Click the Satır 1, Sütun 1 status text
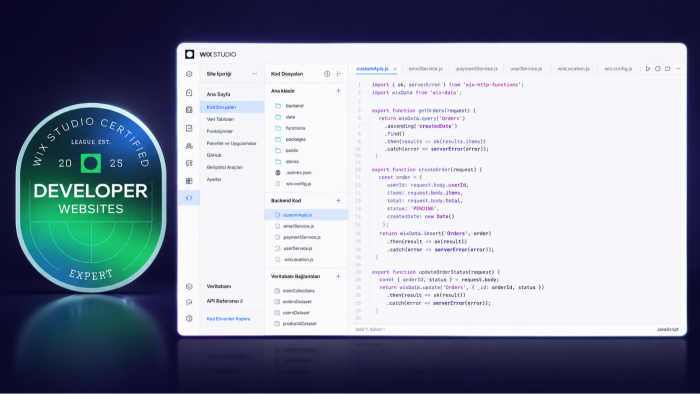700x394 pixels. click(x=370, y=329)
